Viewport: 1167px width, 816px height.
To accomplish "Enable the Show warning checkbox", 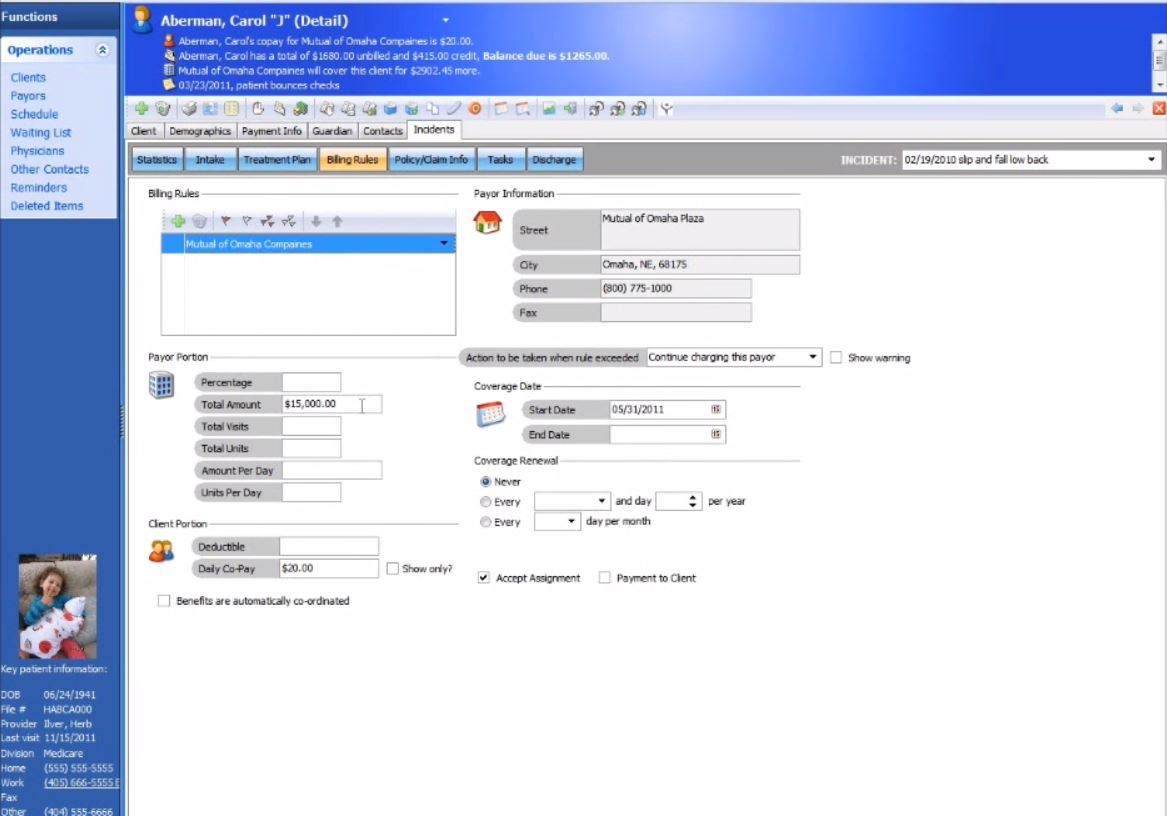I will tap(836, 357).
